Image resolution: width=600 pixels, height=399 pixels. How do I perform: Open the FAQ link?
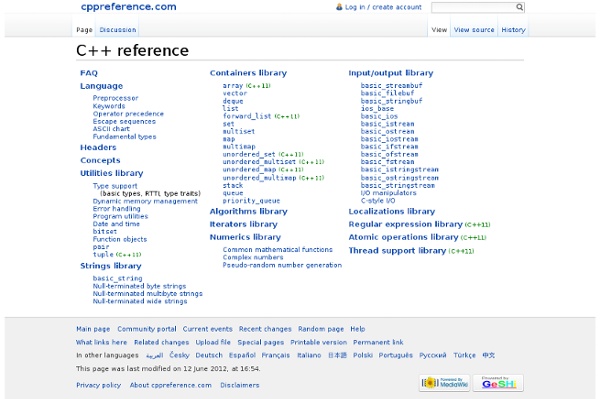89,73
